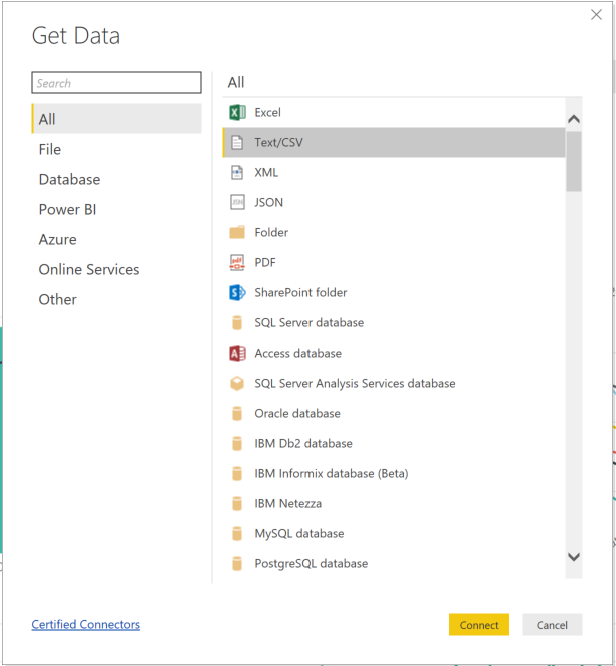
Task: Click the SharePoint folder icon
Action: pyautogui.click(x=237, y=293)
